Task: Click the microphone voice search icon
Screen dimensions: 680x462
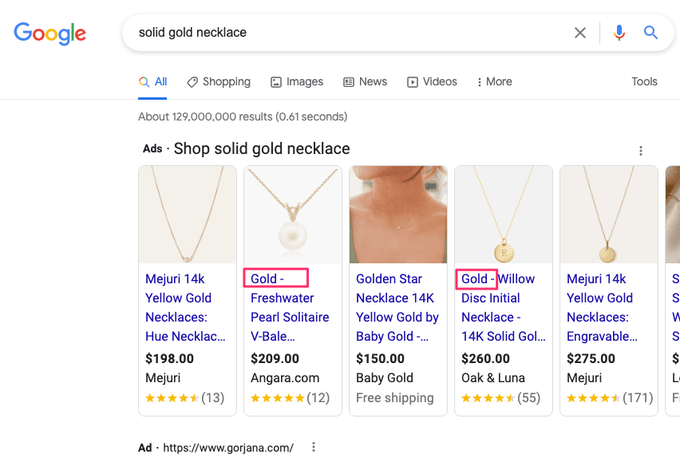Action: click(x=619, y=33)
